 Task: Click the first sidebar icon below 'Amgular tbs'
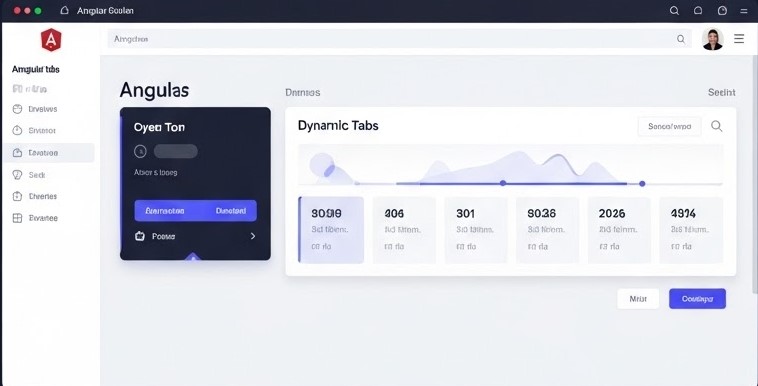pos(17,89)
